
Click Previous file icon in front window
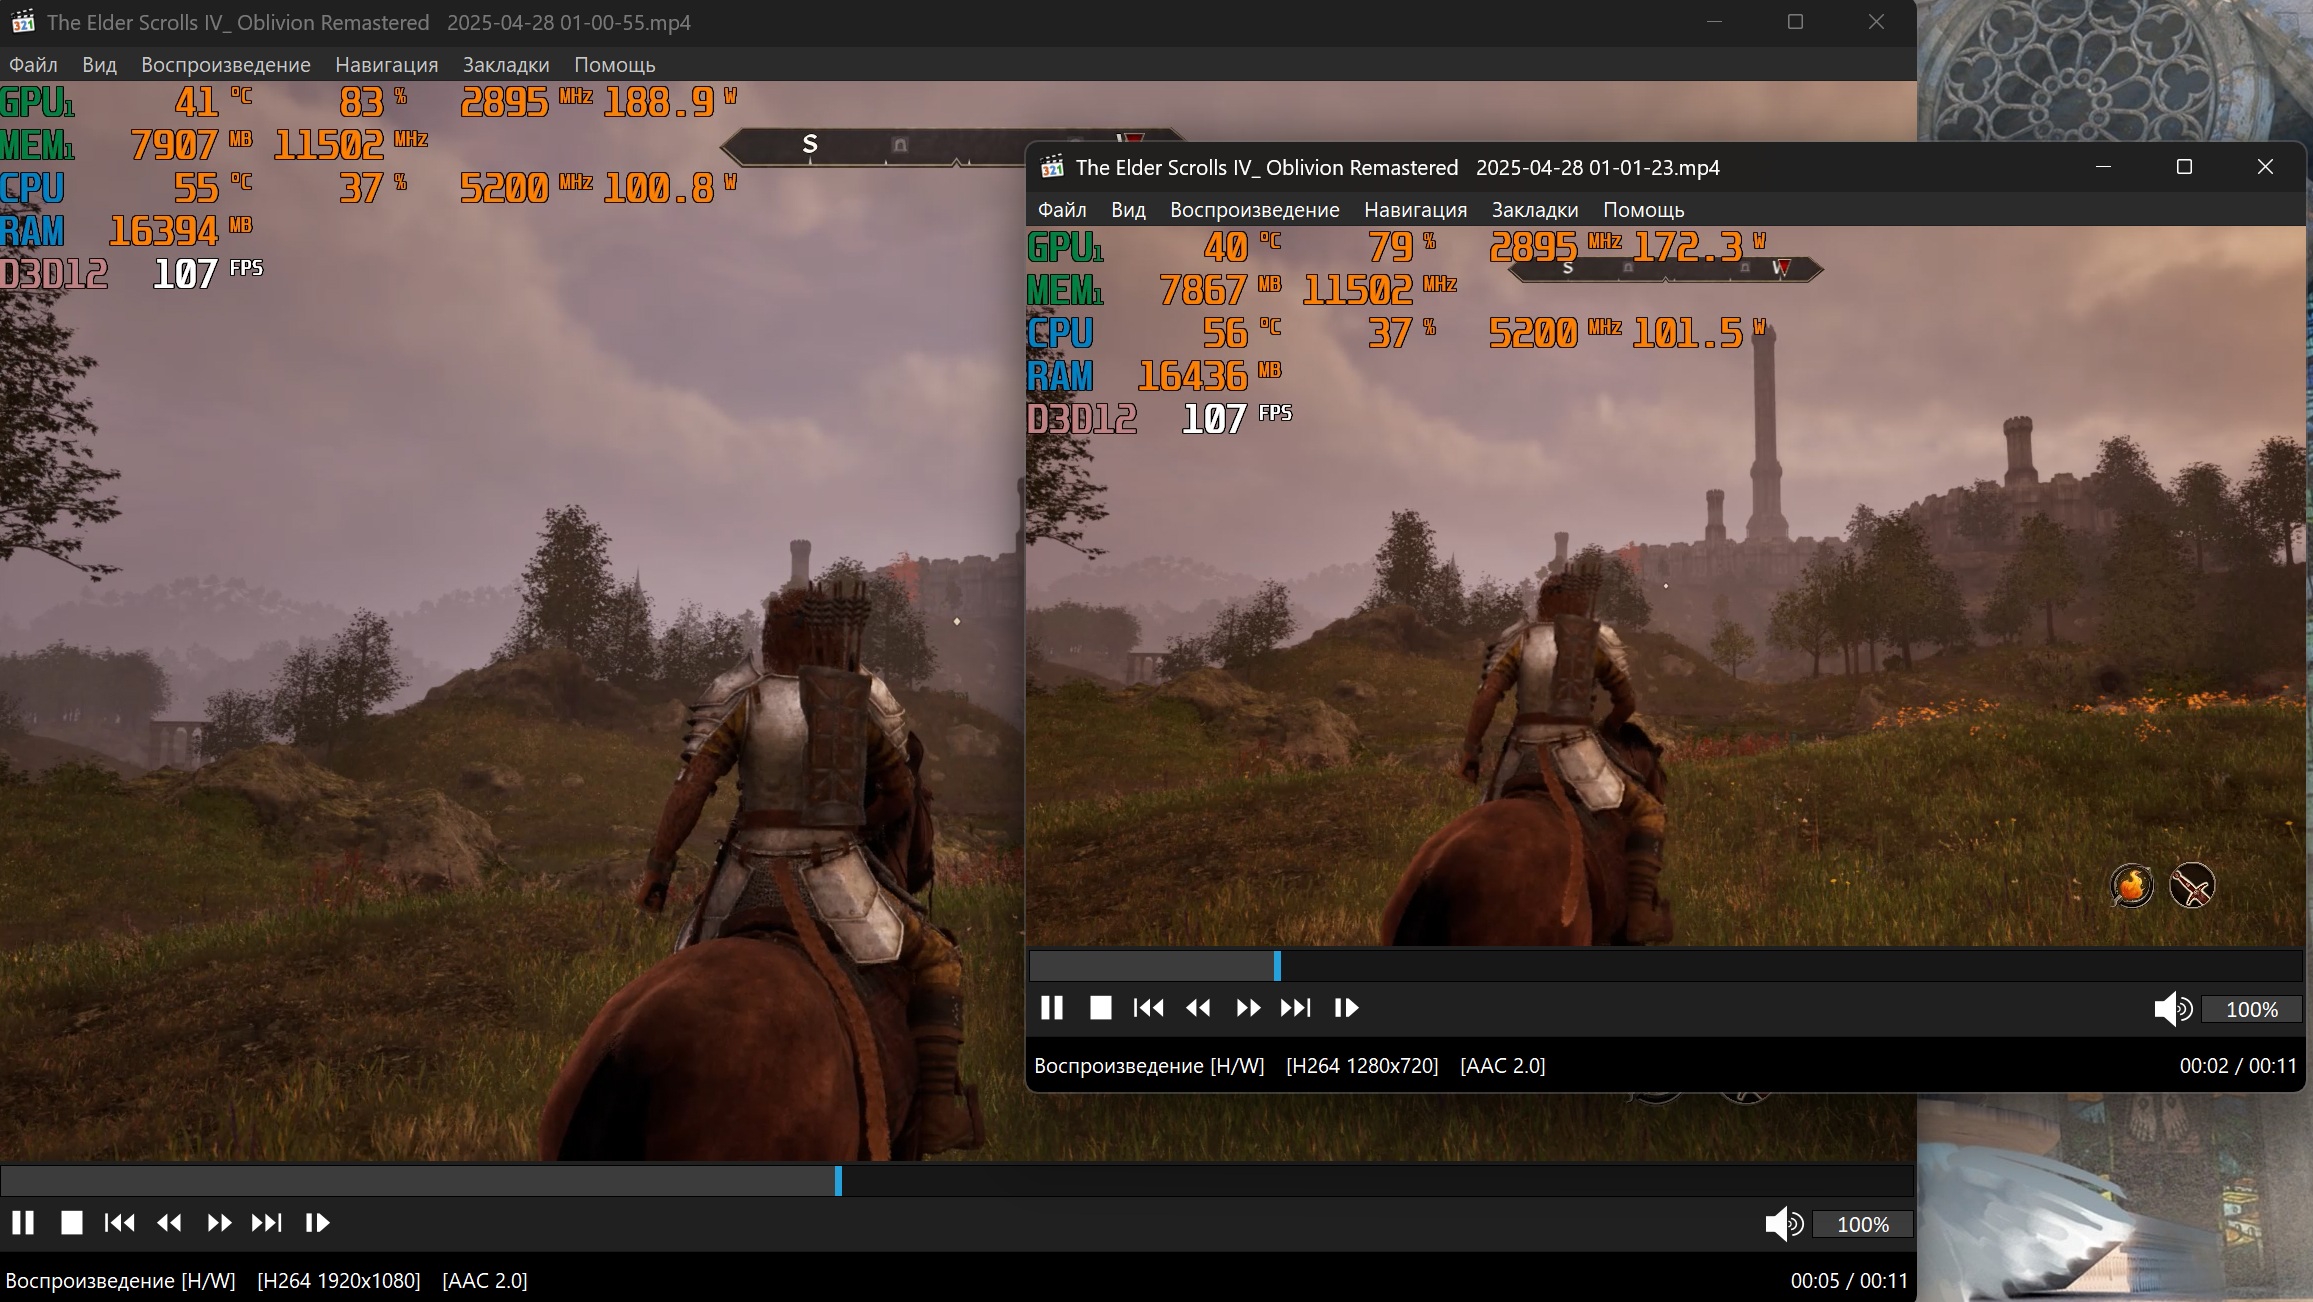[1148, 1008]
